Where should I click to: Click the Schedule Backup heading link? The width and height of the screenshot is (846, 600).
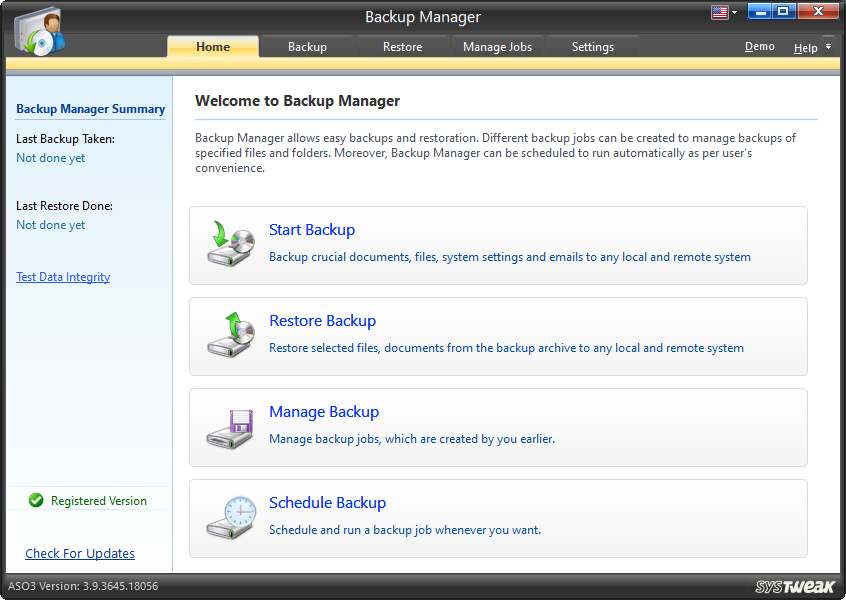(328, 503)
